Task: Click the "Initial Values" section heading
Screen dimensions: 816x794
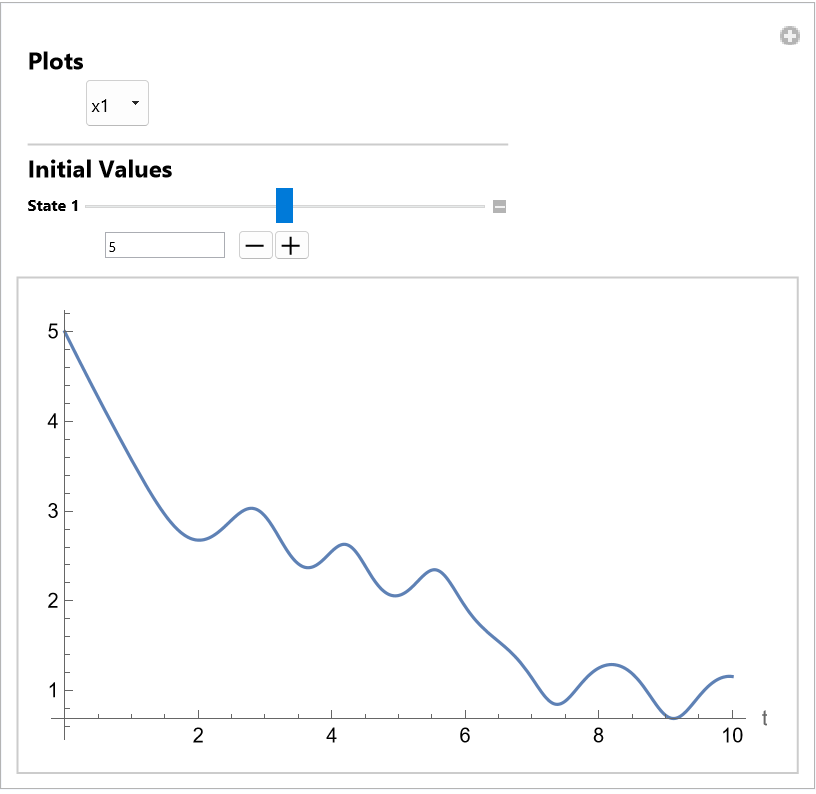Action: [100, 169]
